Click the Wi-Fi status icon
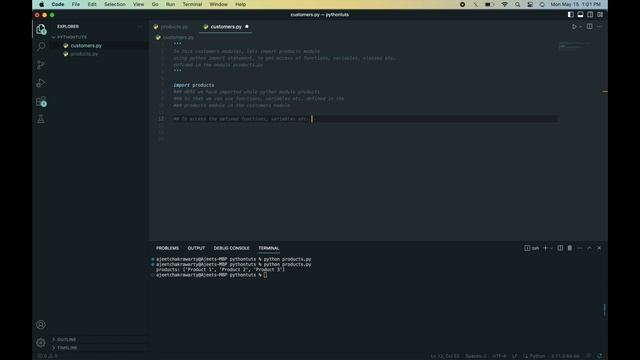Screen dimensions: 640x360 pos(504,4)
